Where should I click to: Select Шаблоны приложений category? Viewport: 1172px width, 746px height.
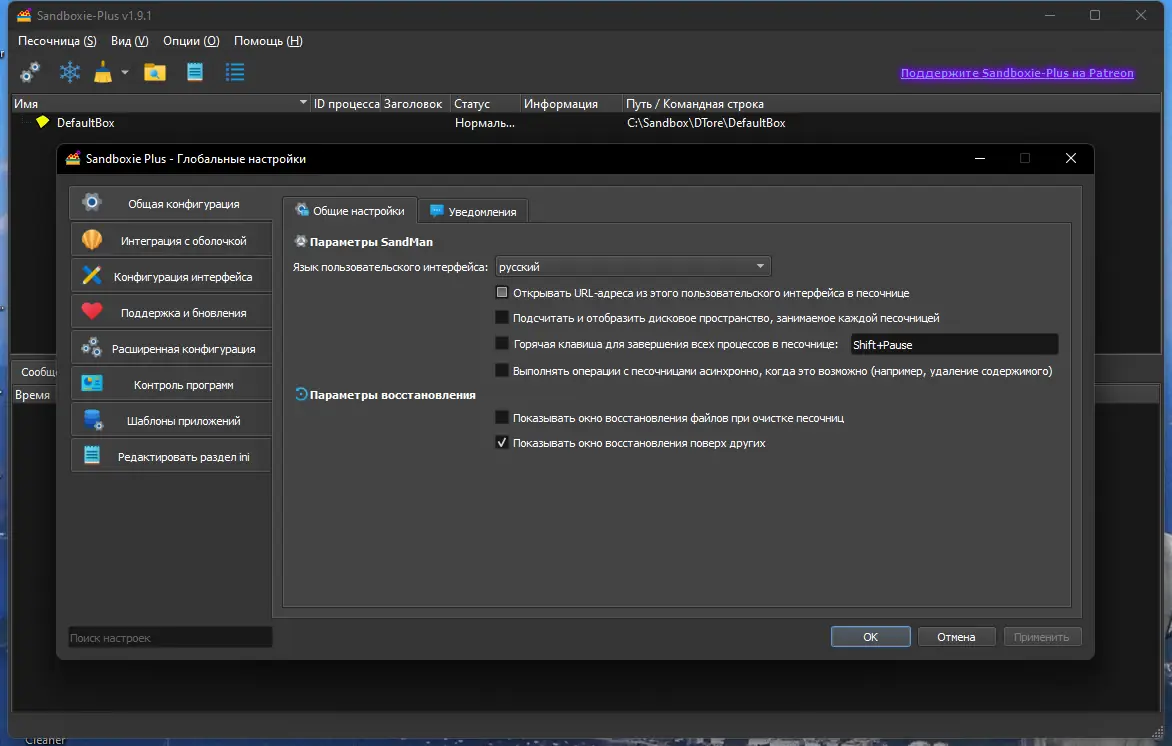[171, 420]
